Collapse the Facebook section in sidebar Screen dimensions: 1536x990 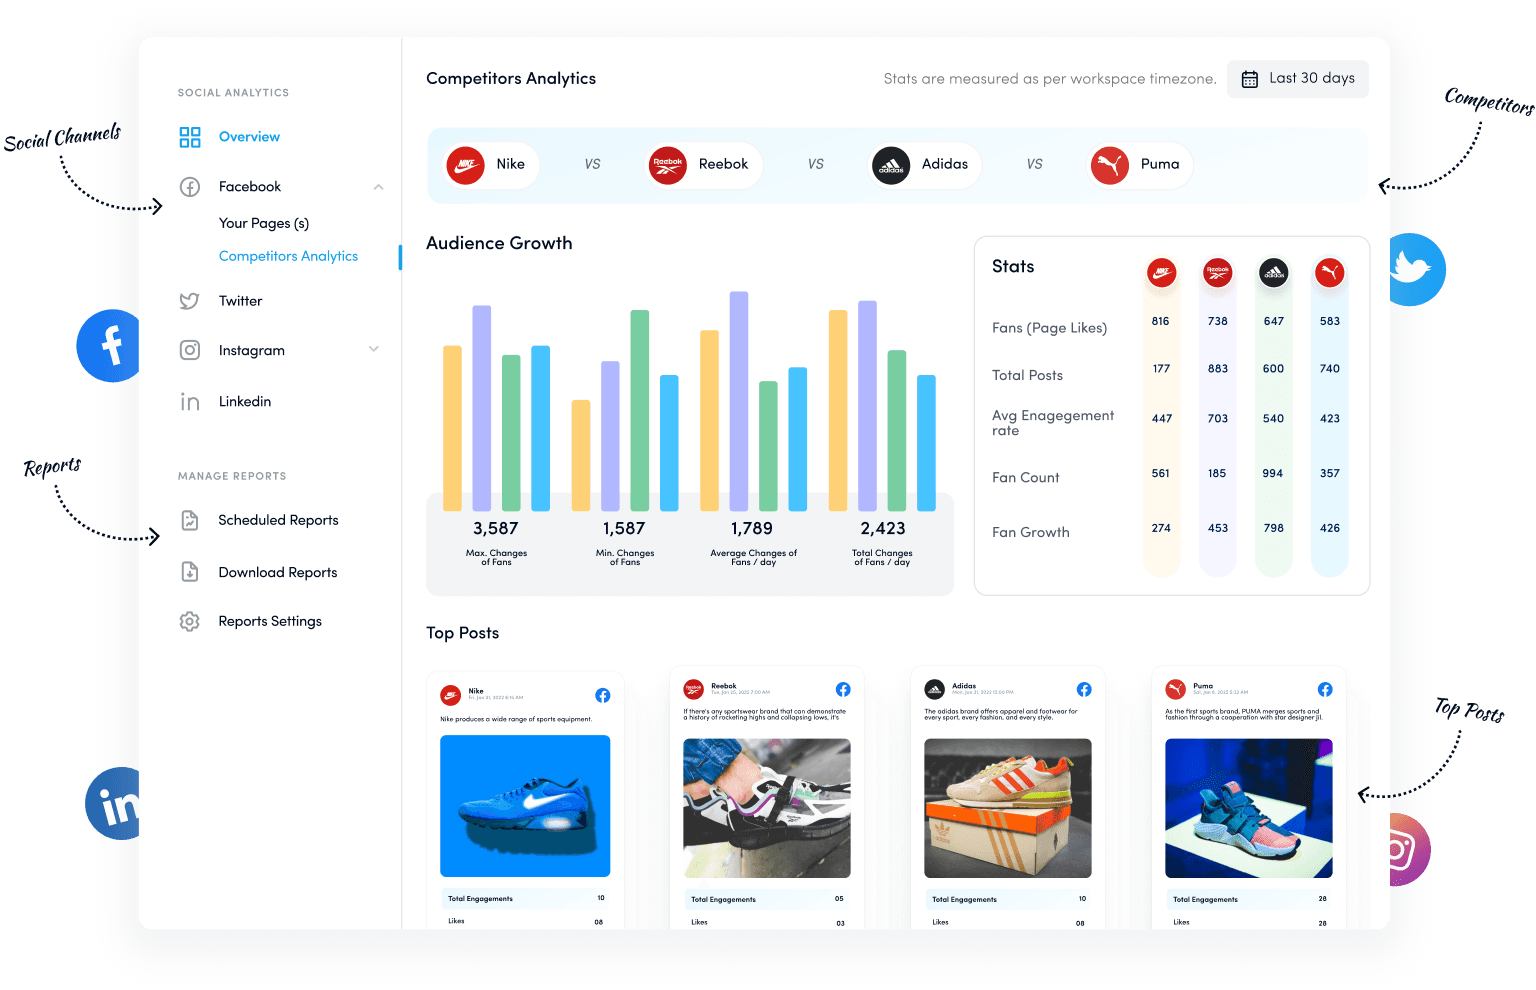click(x=378, y=186)
